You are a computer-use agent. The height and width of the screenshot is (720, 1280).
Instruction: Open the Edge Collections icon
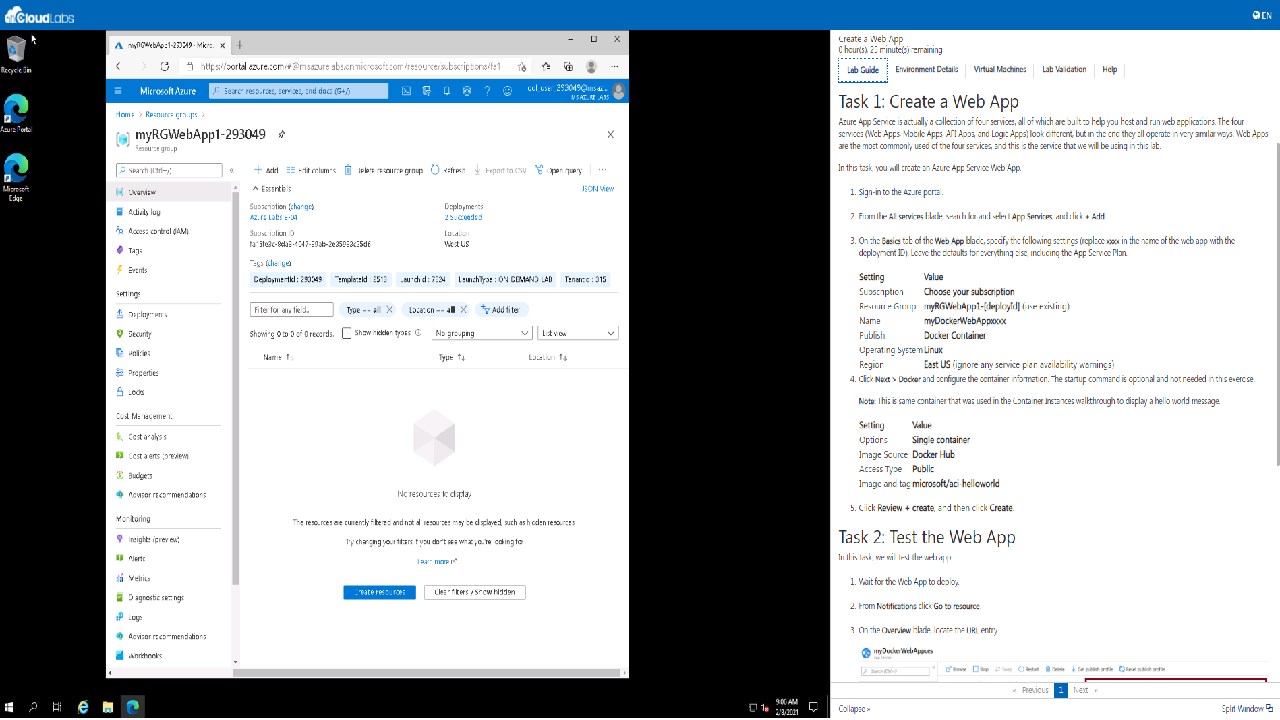click(568, 66)
